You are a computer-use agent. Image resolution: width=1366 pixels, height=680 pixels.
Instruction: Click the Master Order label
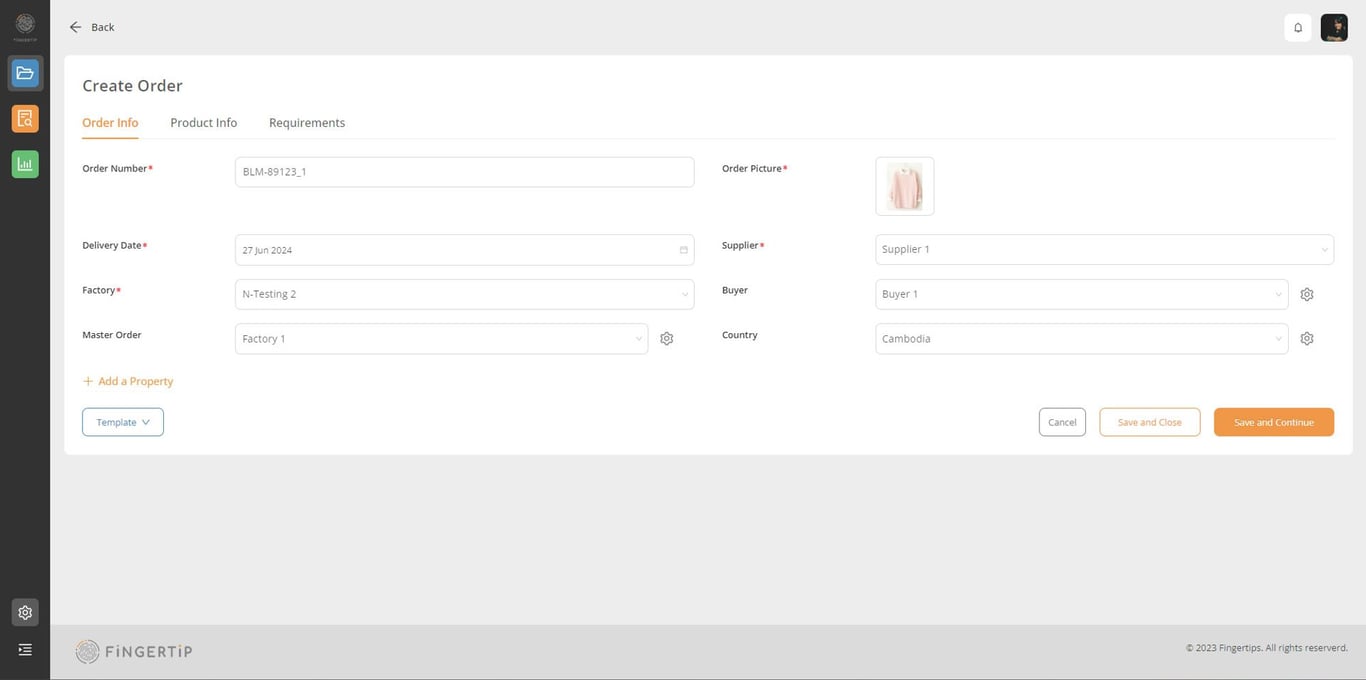click(112, 335)
